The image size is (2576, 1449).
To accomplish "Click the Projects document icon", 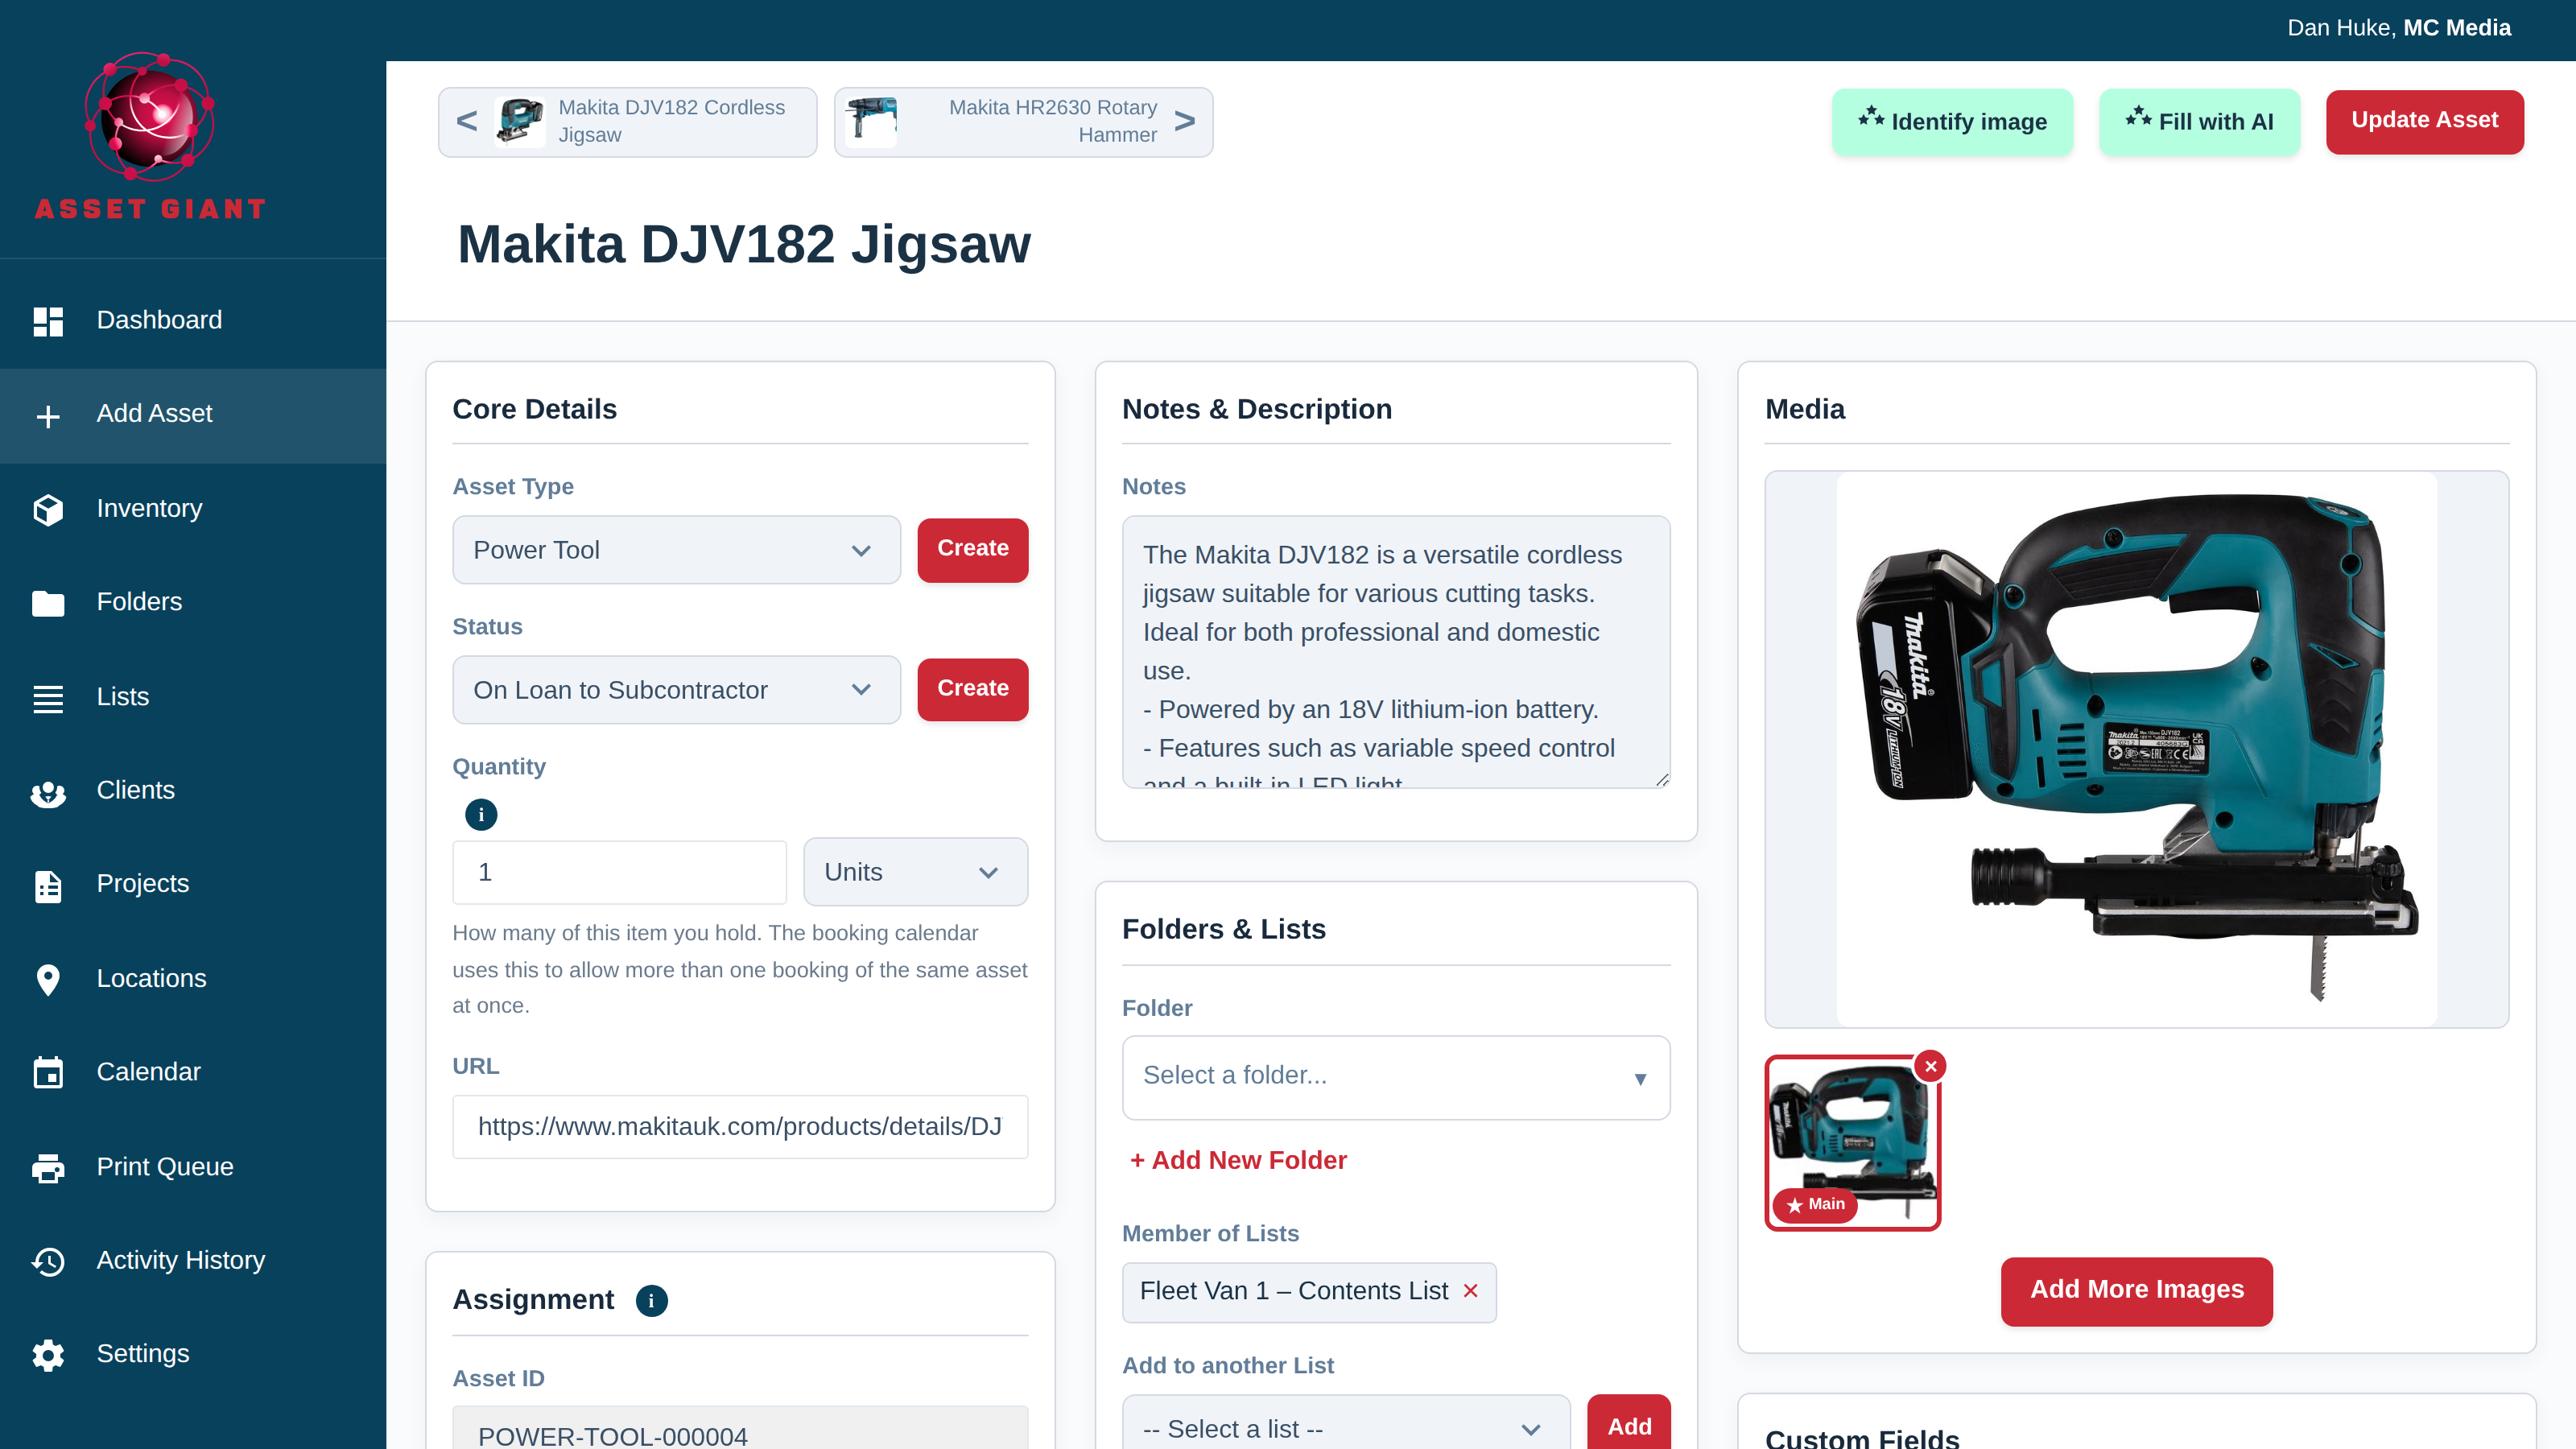I will (x=48, y=886).
